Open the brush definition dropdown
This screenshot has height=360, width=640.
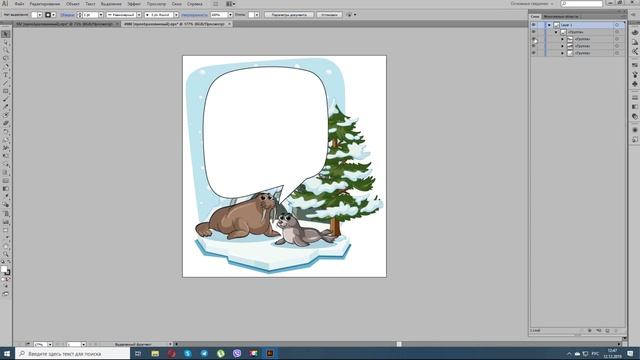176,15
